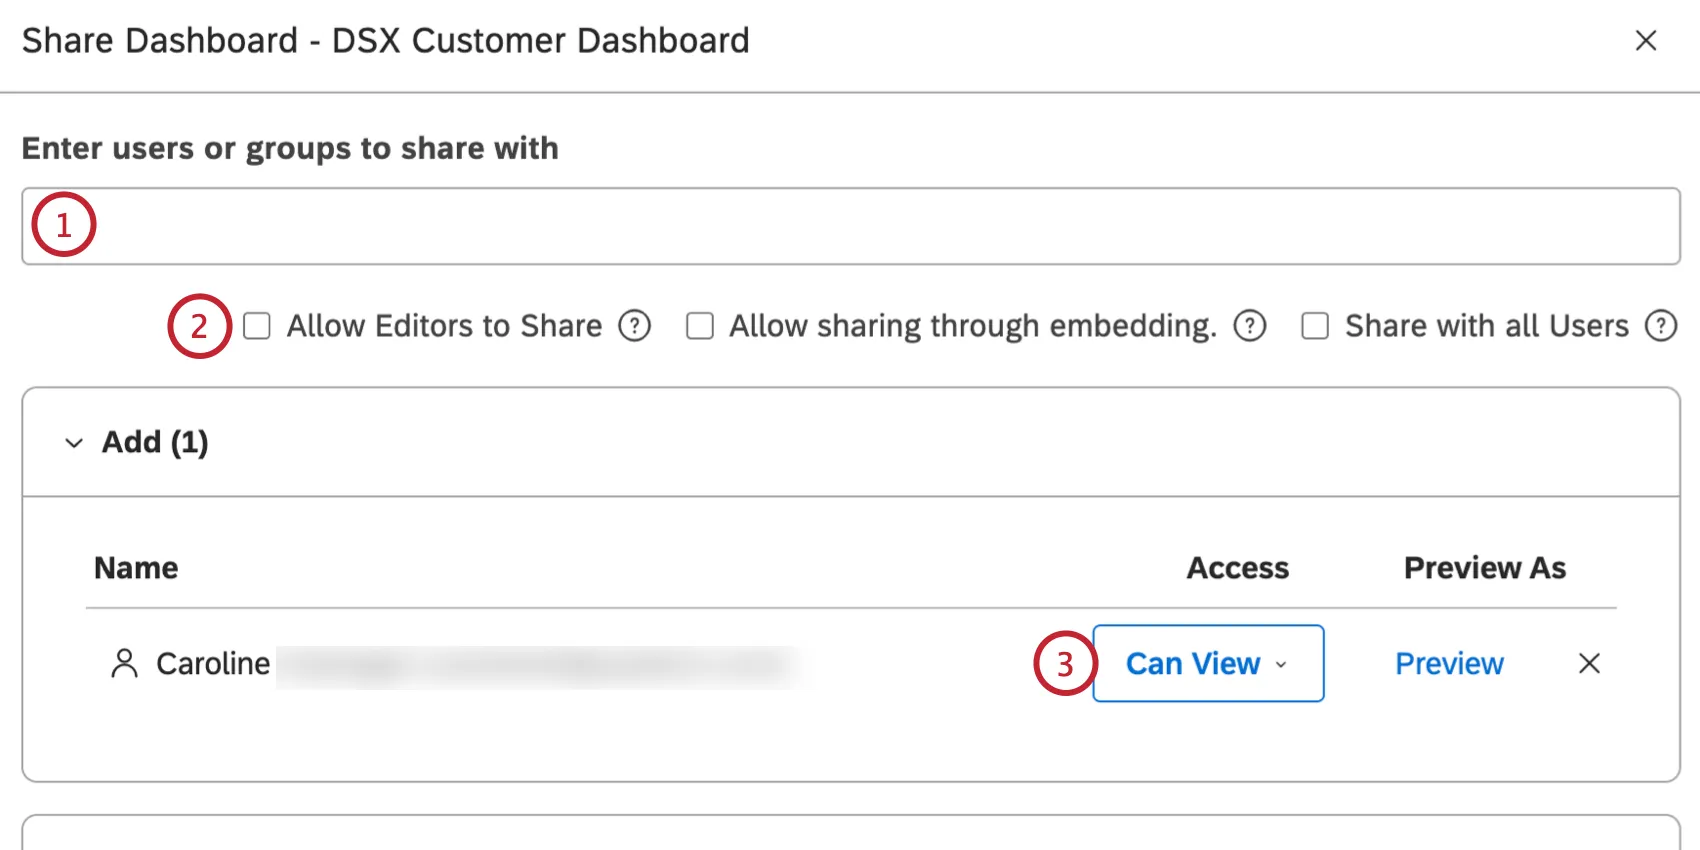
Task: Click the red step 3 marker
Action: [1064, 664]
